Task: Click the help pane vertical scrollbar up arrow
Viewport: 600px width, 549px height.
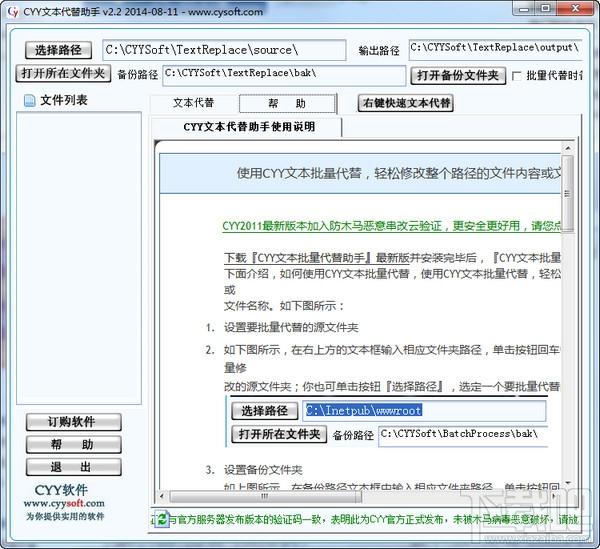Action: (568, 148)
